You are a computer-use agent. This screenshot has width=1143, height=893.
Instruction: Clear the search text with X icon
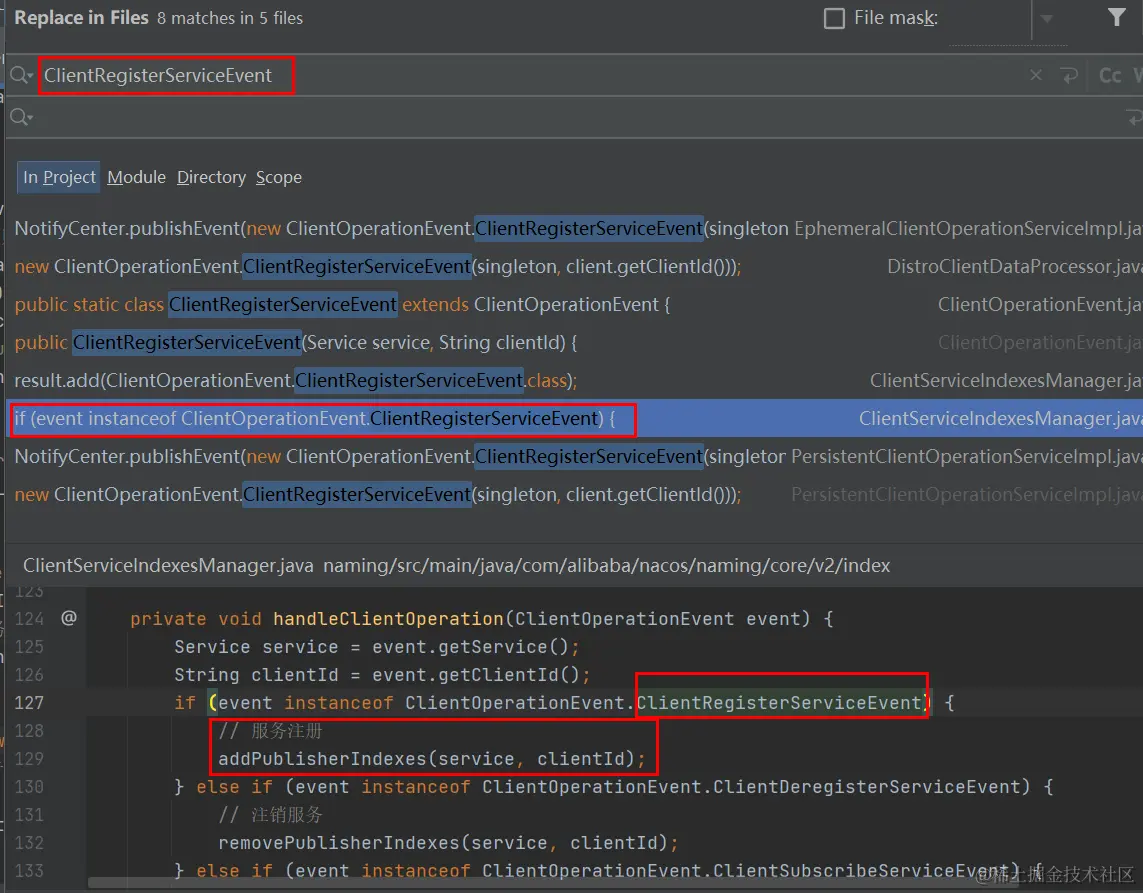click(1036, 75)
